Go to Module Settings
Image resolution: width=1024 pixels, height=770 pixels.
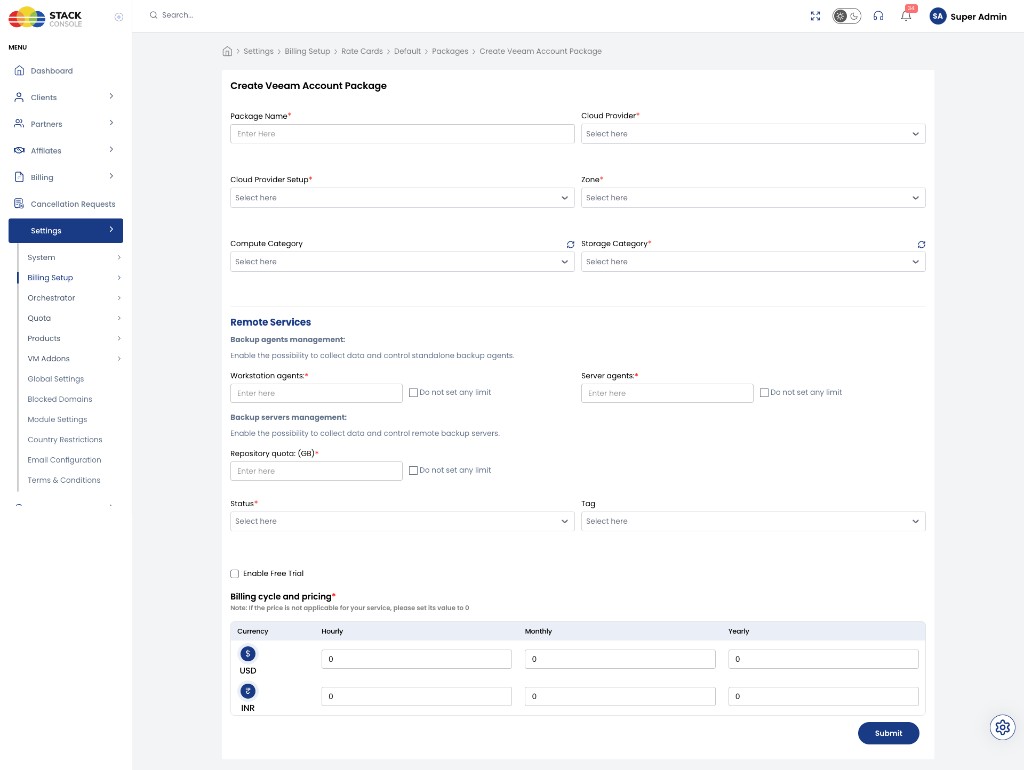(x=57, y=419)
